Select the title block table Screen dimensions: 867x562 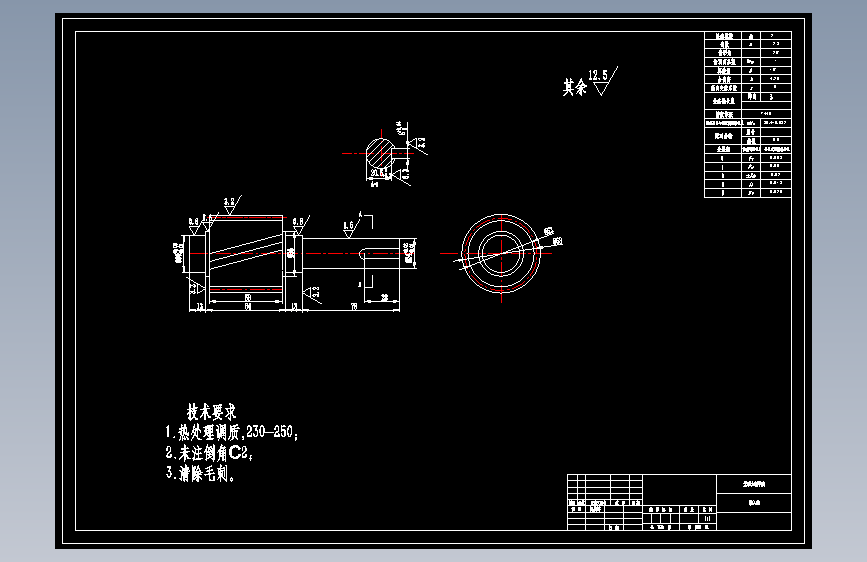click(x=680, y=502)
